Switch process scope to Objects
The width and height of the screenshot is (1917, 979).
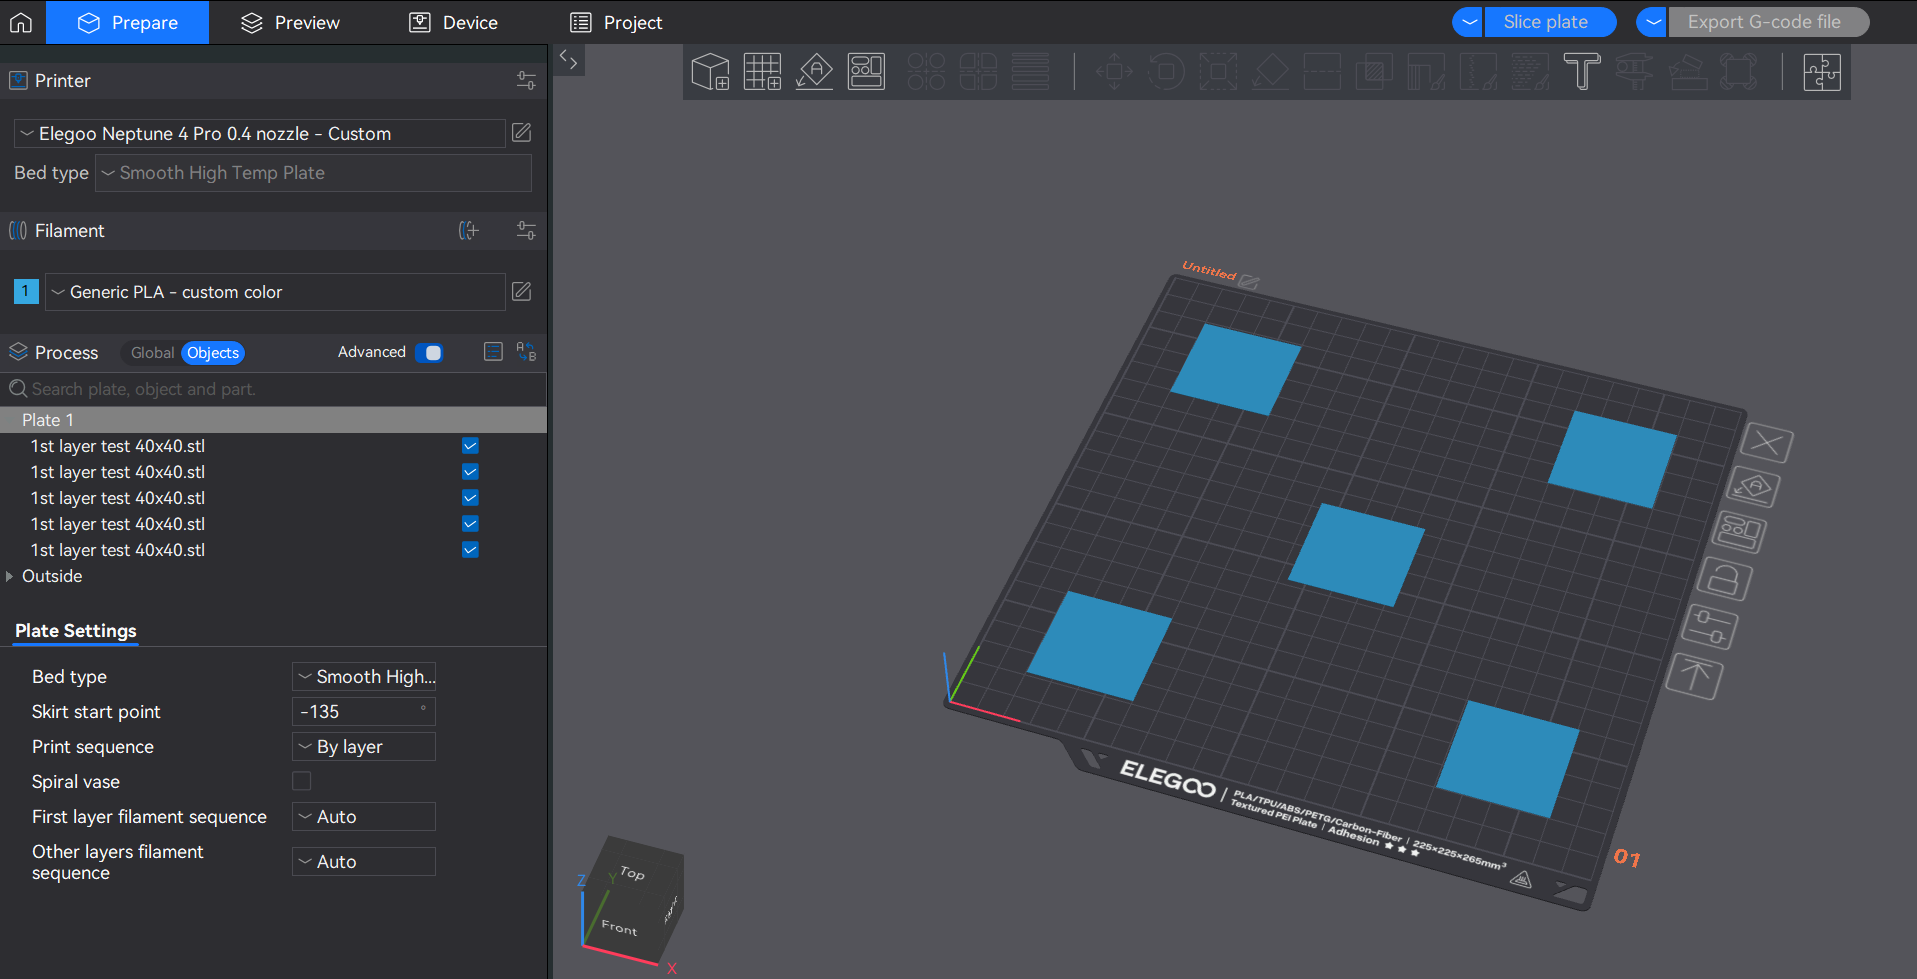[213, 353]
